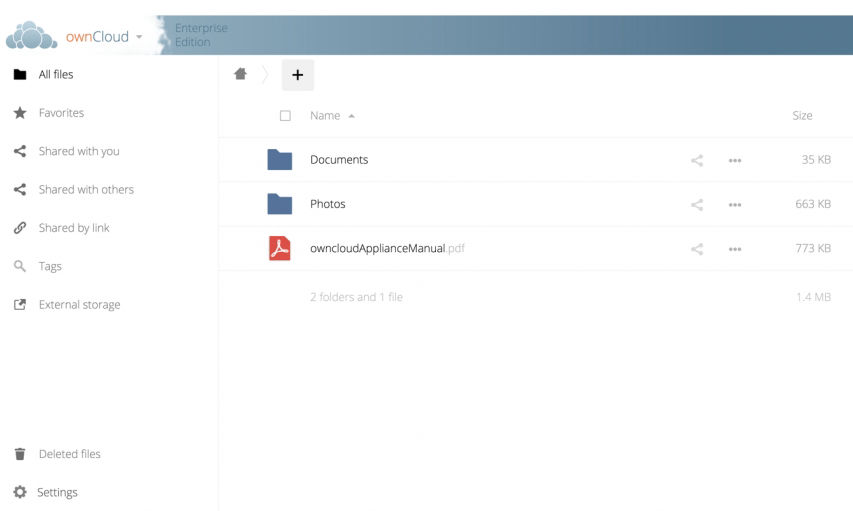Click the Tags magnifier icon
The image size is (853, 511).
click(x=20, y=266)
